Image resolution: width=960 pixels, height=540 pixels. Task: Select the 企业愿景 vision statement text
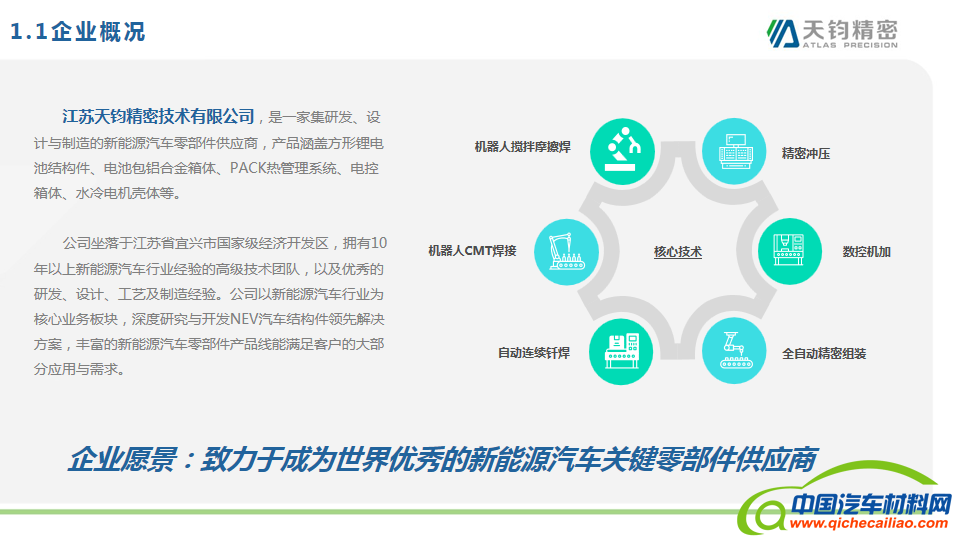pos(442,460)
